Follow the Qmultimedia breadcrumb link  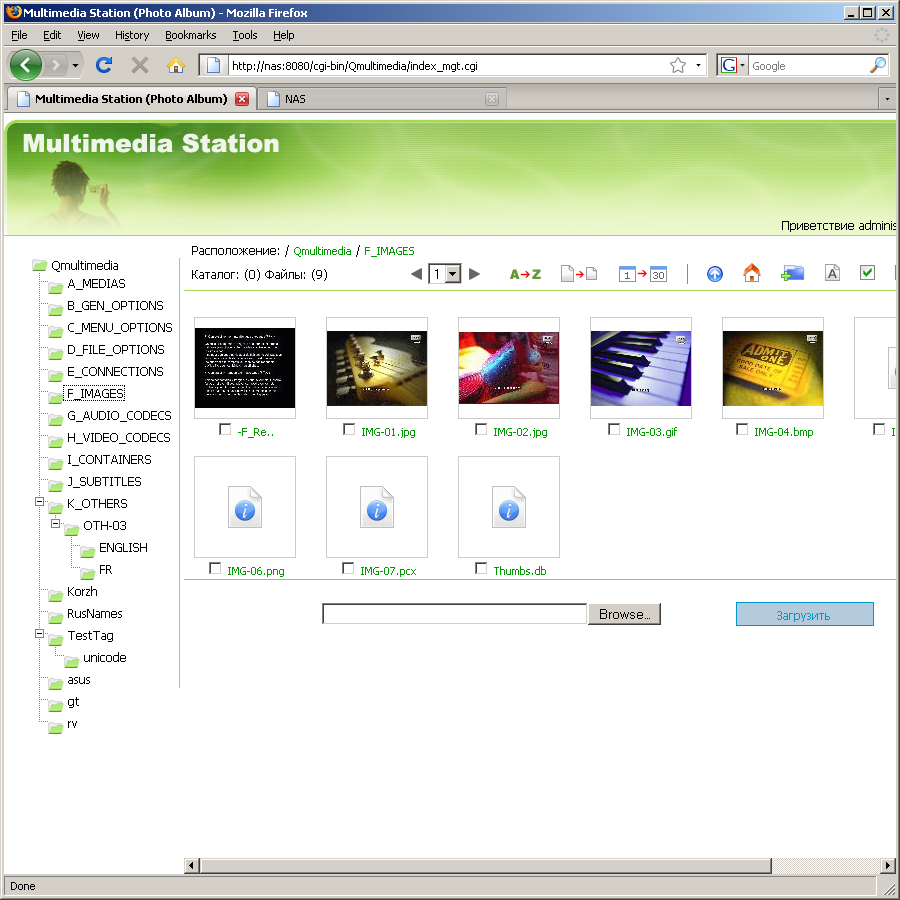322,251
